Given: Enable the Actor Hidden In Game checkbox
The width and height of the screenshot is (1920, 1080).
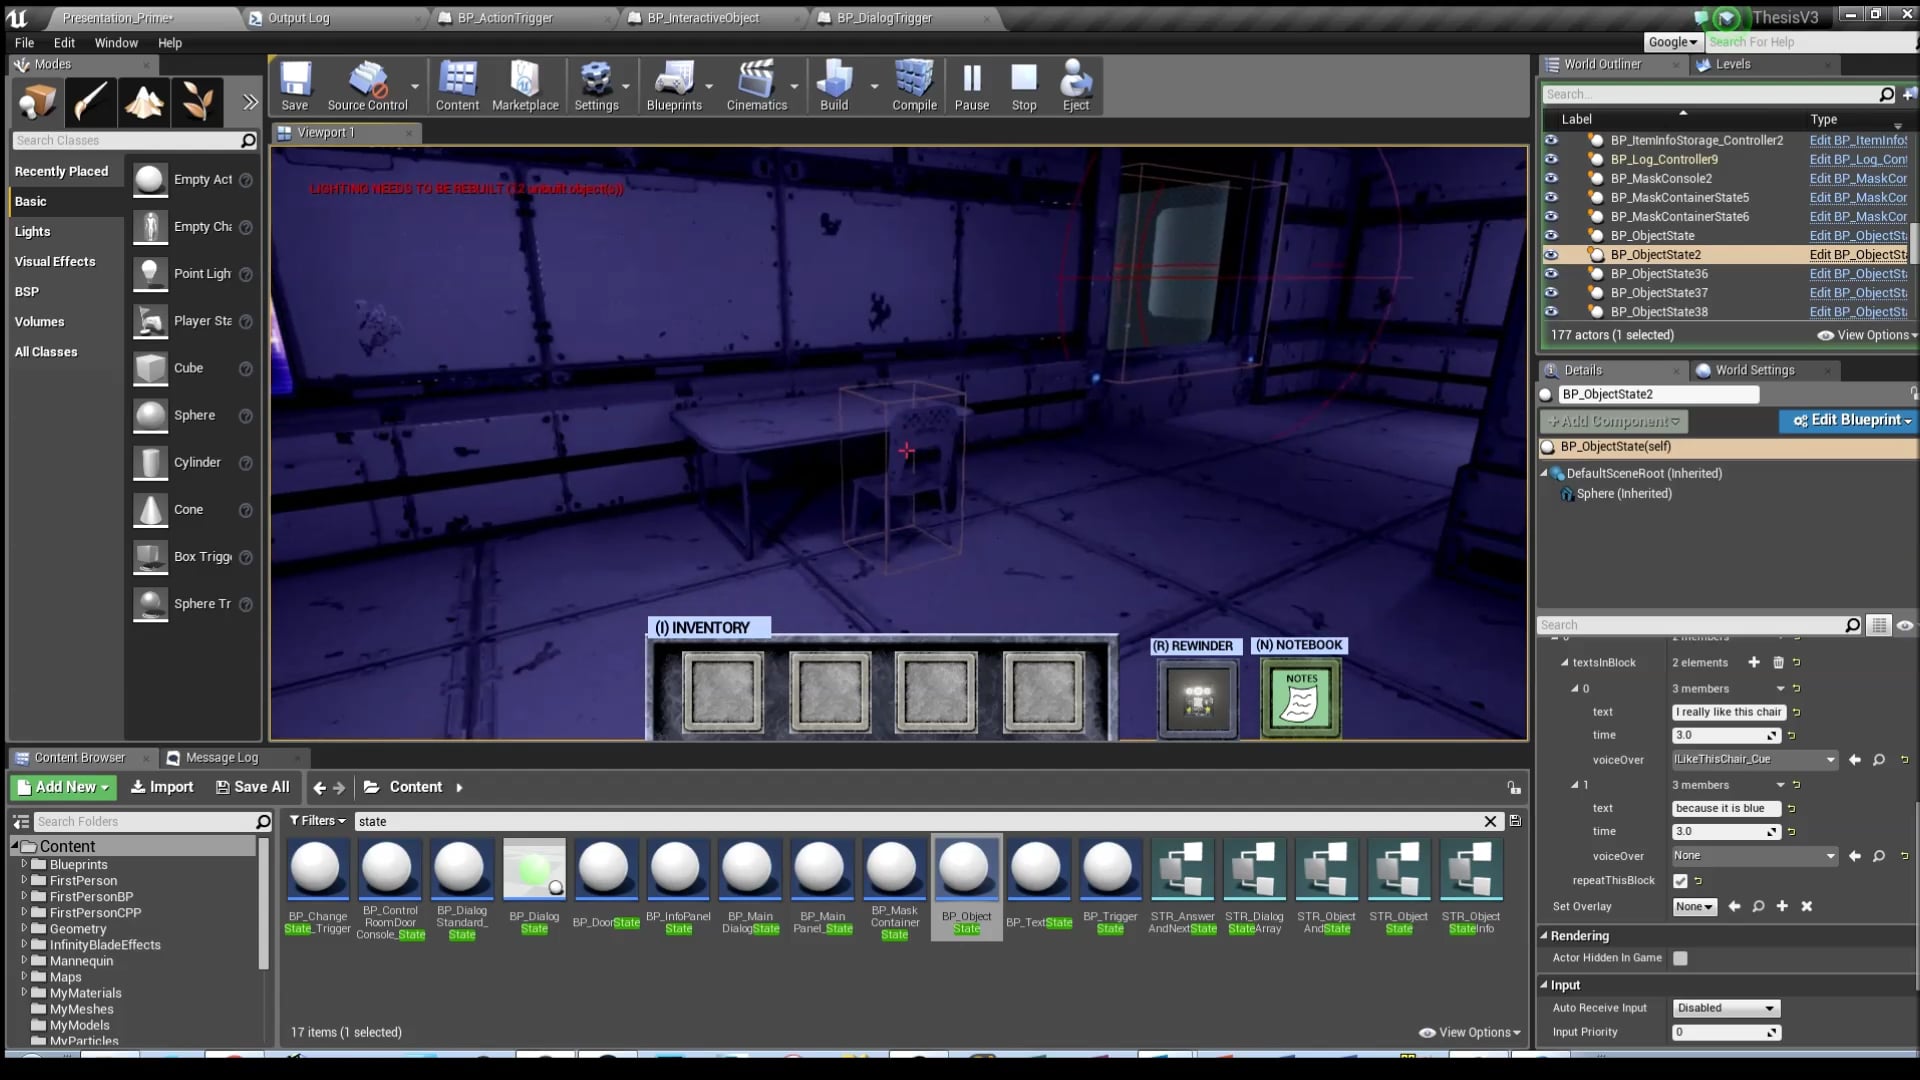Looking at the screenshot, I should click(x=1681, y=958).
